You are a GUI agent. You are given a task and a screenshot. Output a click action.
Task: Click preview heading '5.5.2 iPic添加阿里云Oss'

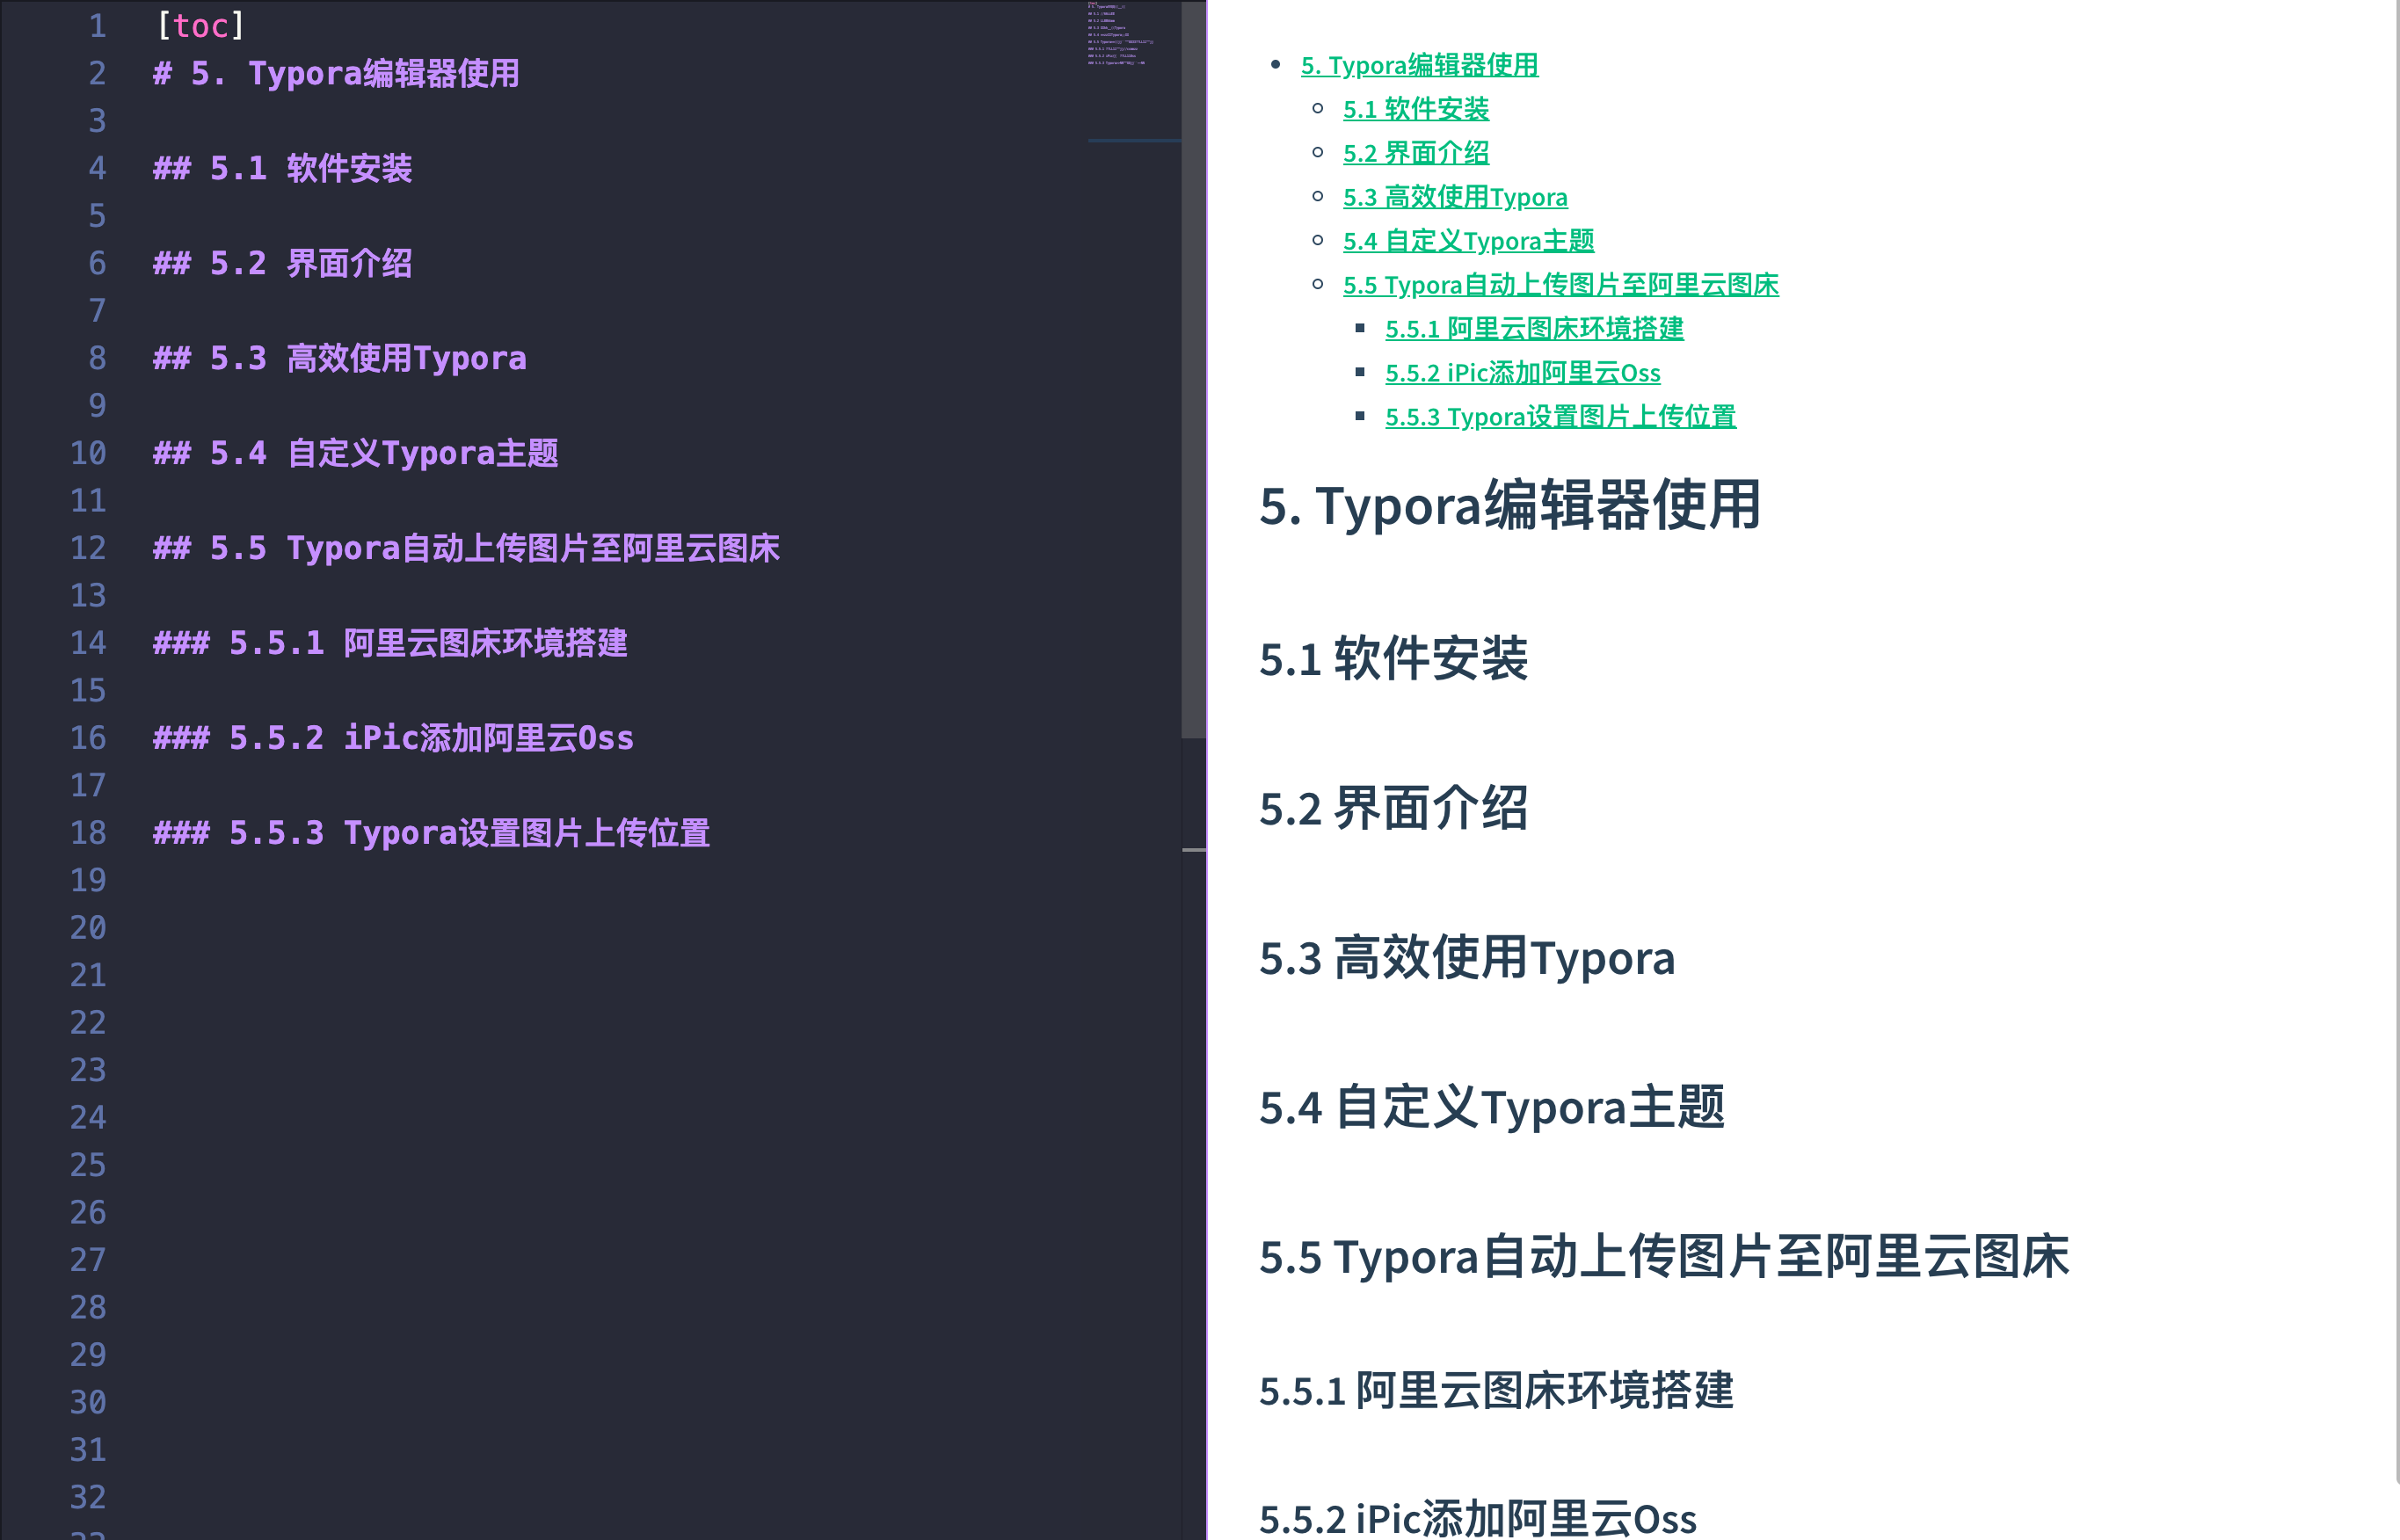[x=1478, y=1519]
